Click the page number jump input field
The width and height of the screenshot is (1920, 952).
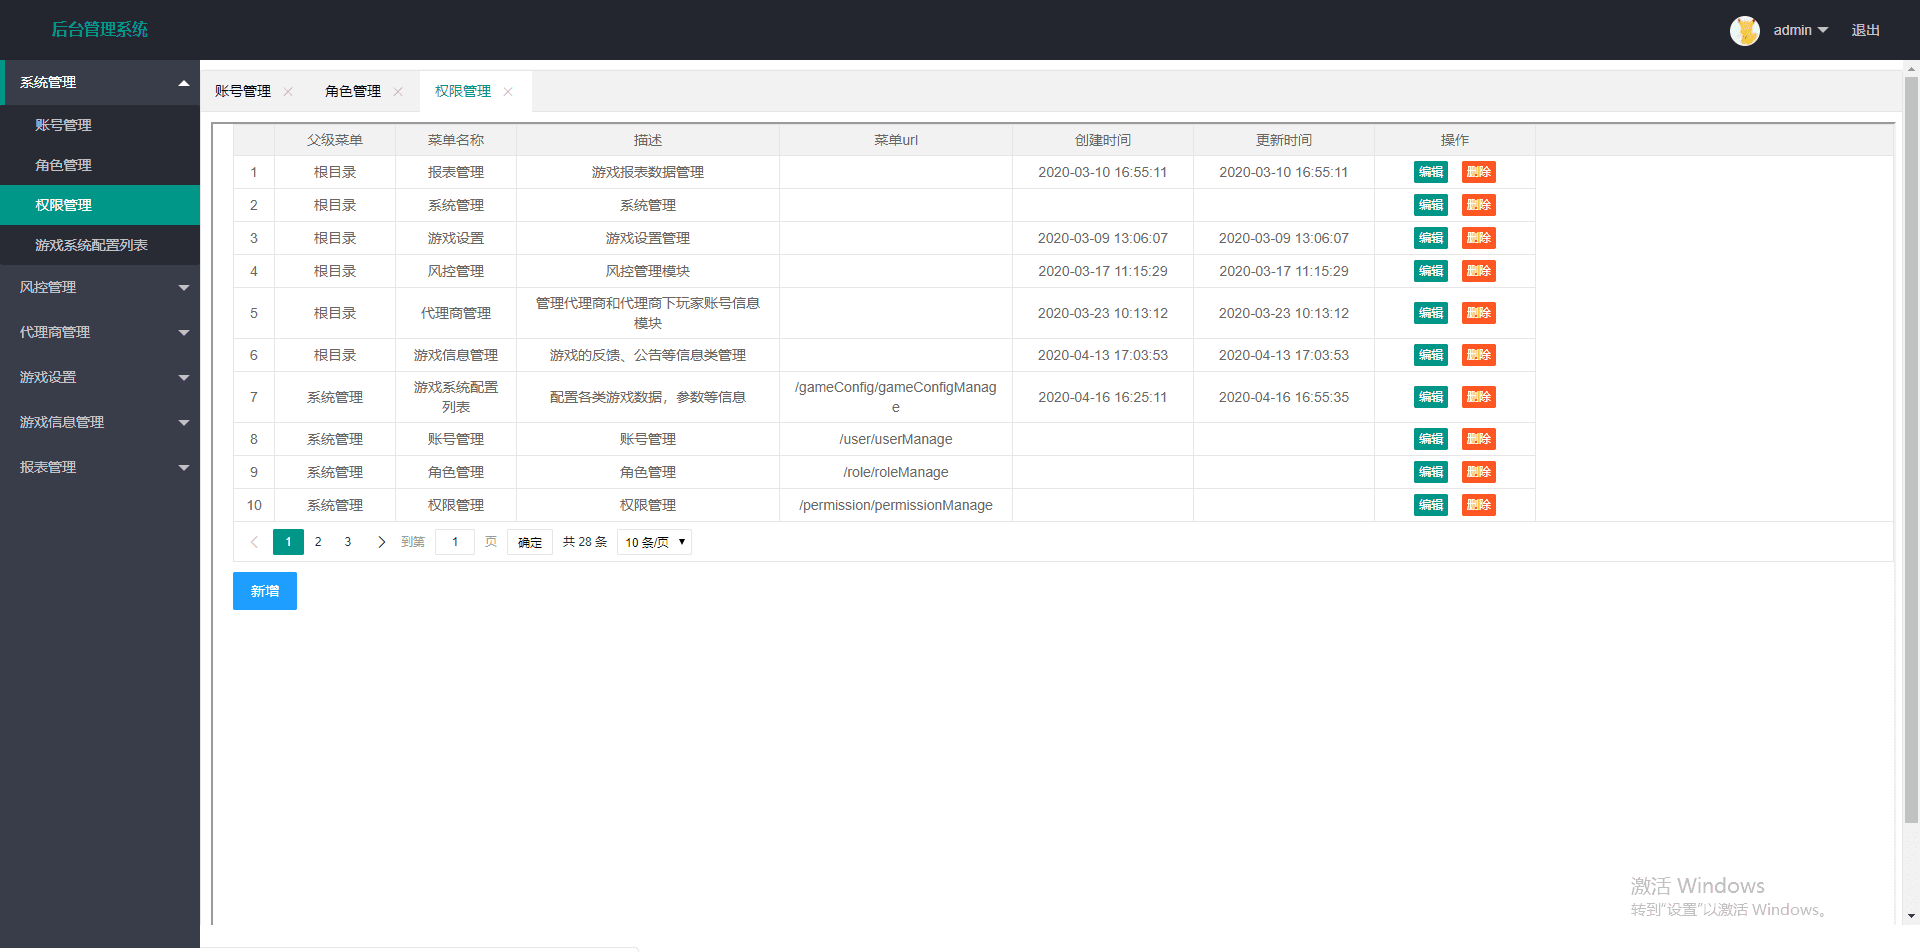(x=455, y=542)
